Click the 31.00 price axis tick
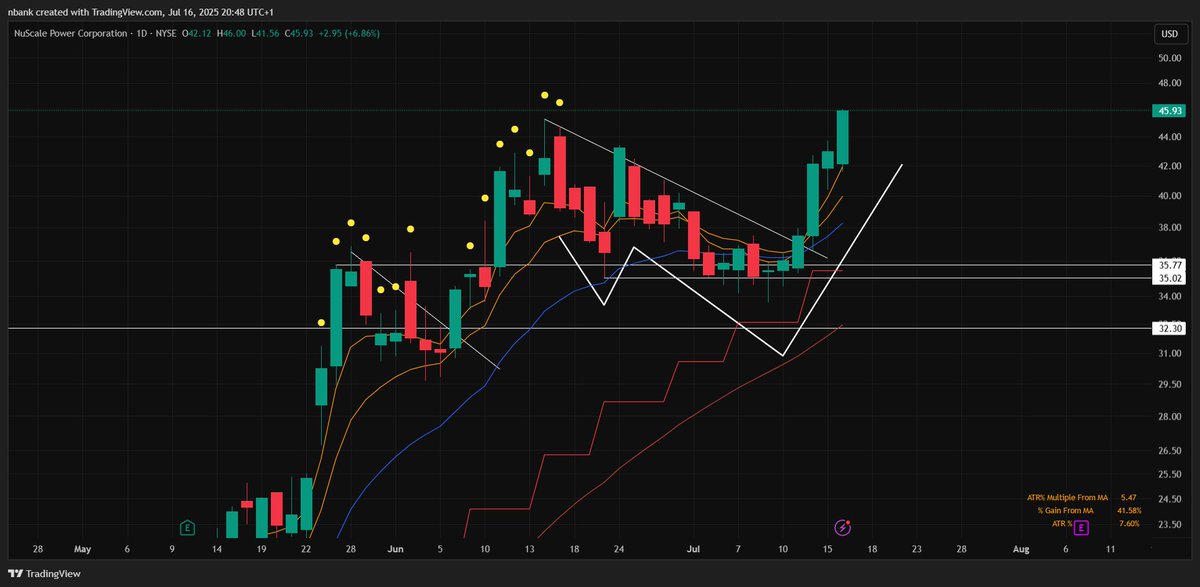 pos(1169,354)
